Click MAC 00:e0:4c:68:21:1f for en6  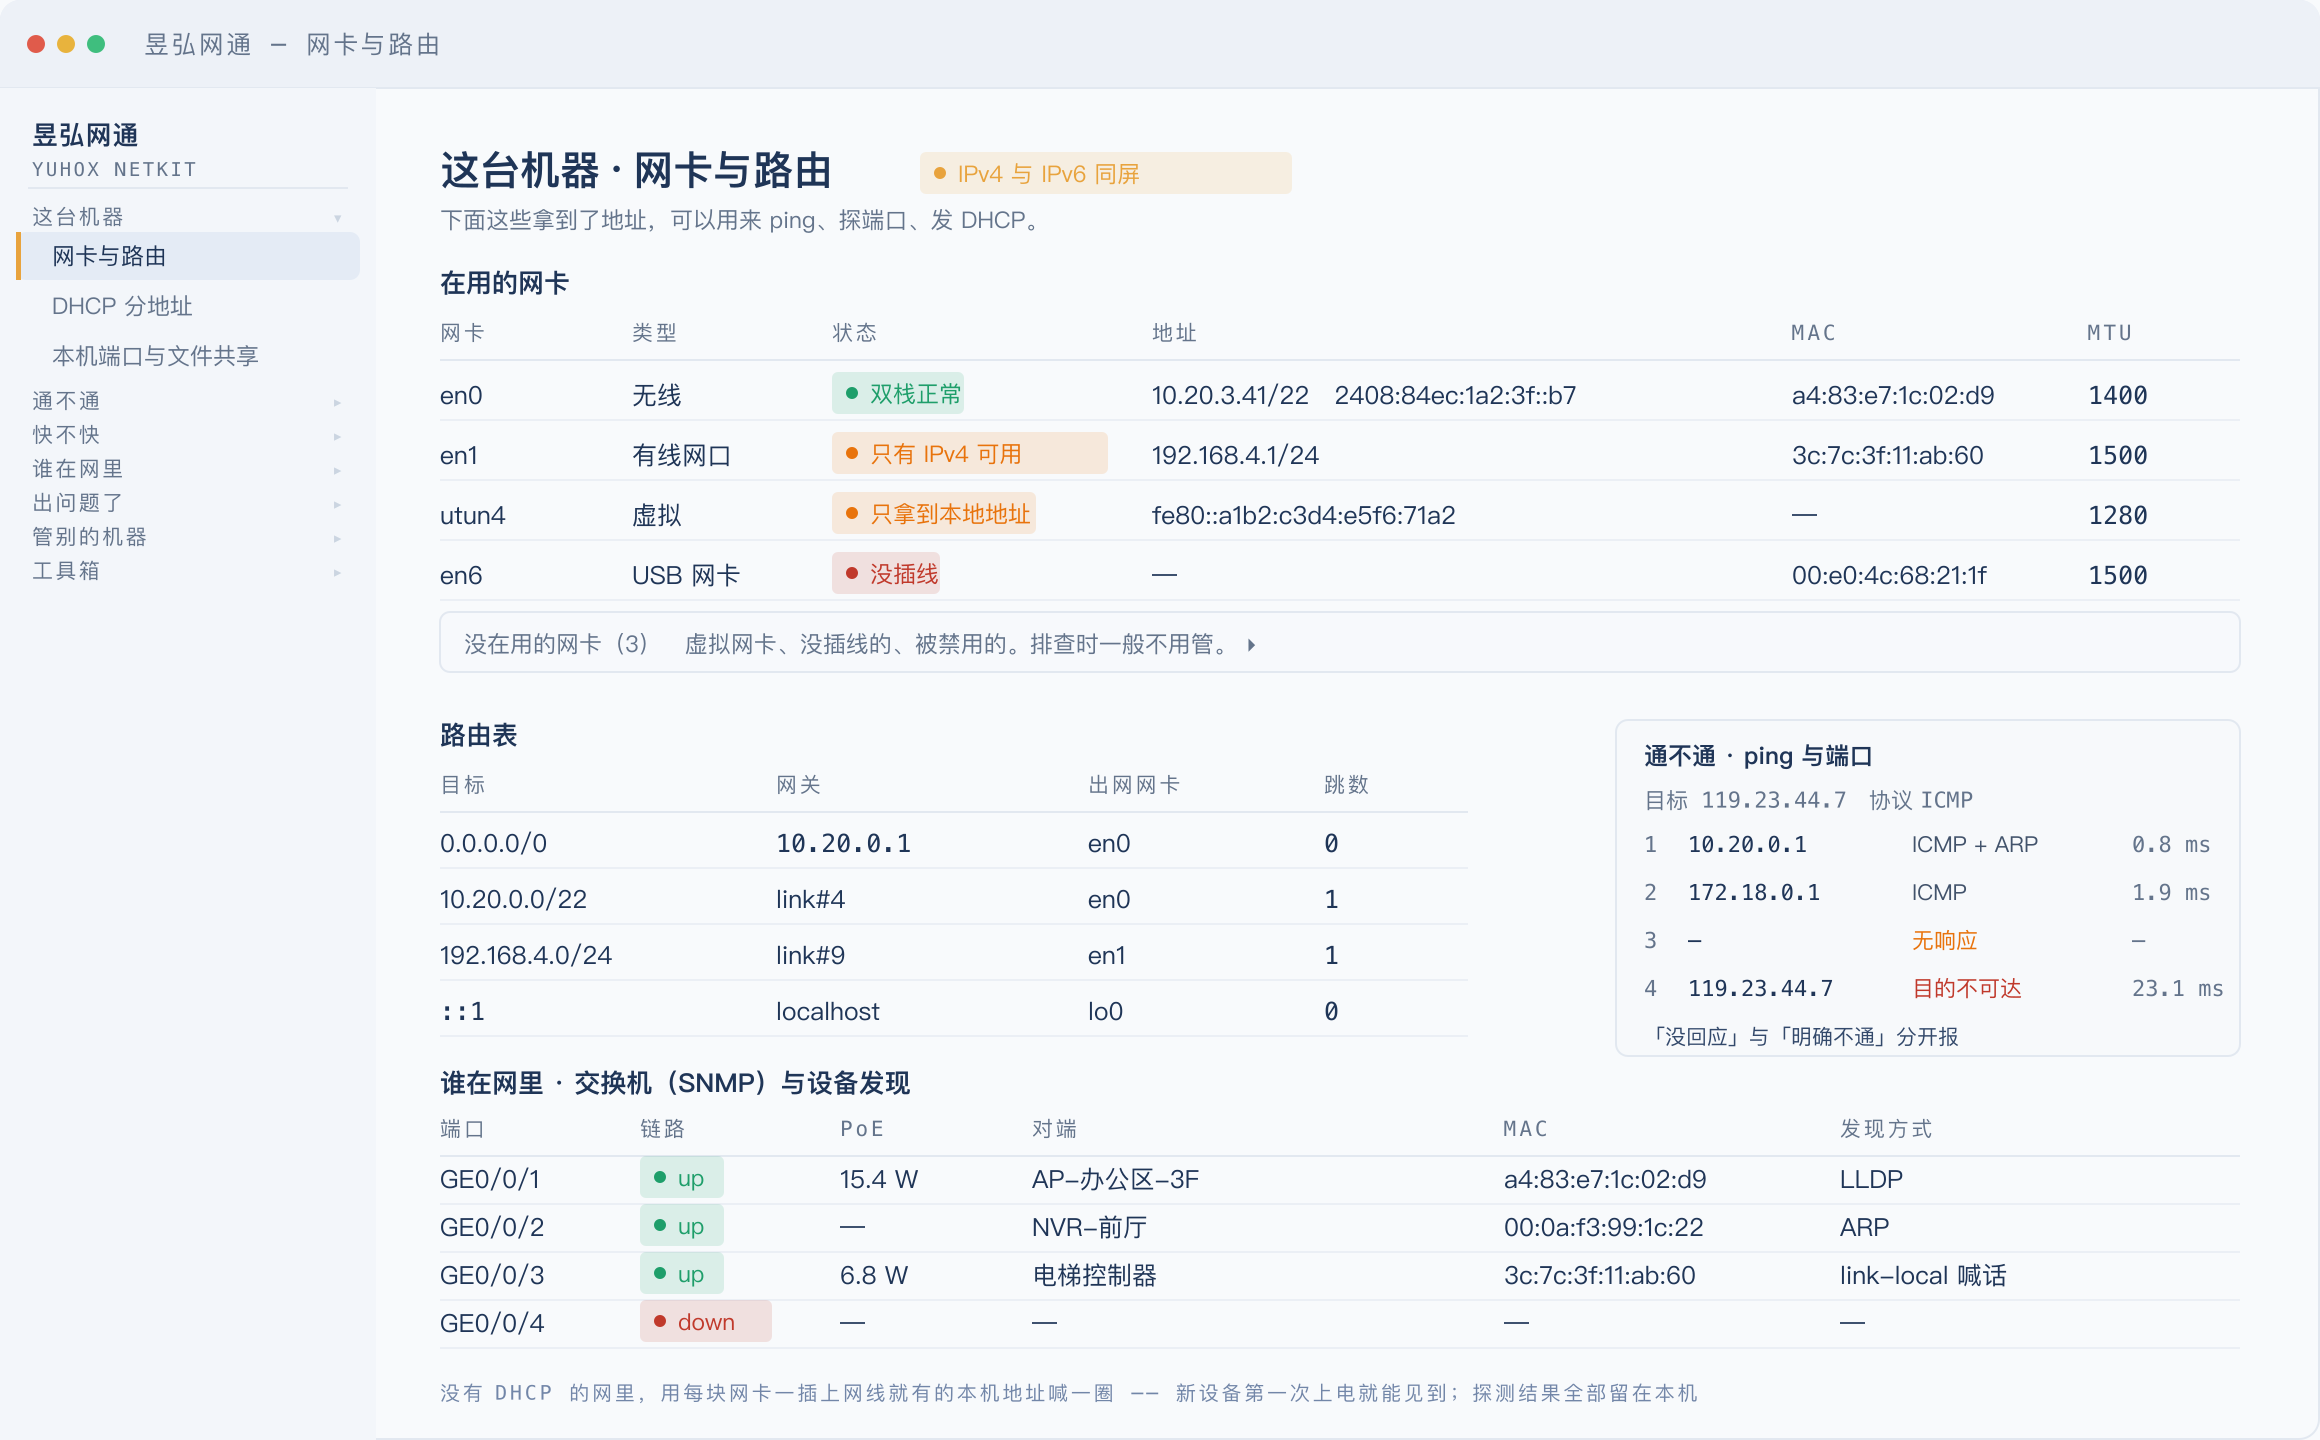point(1889,576)
